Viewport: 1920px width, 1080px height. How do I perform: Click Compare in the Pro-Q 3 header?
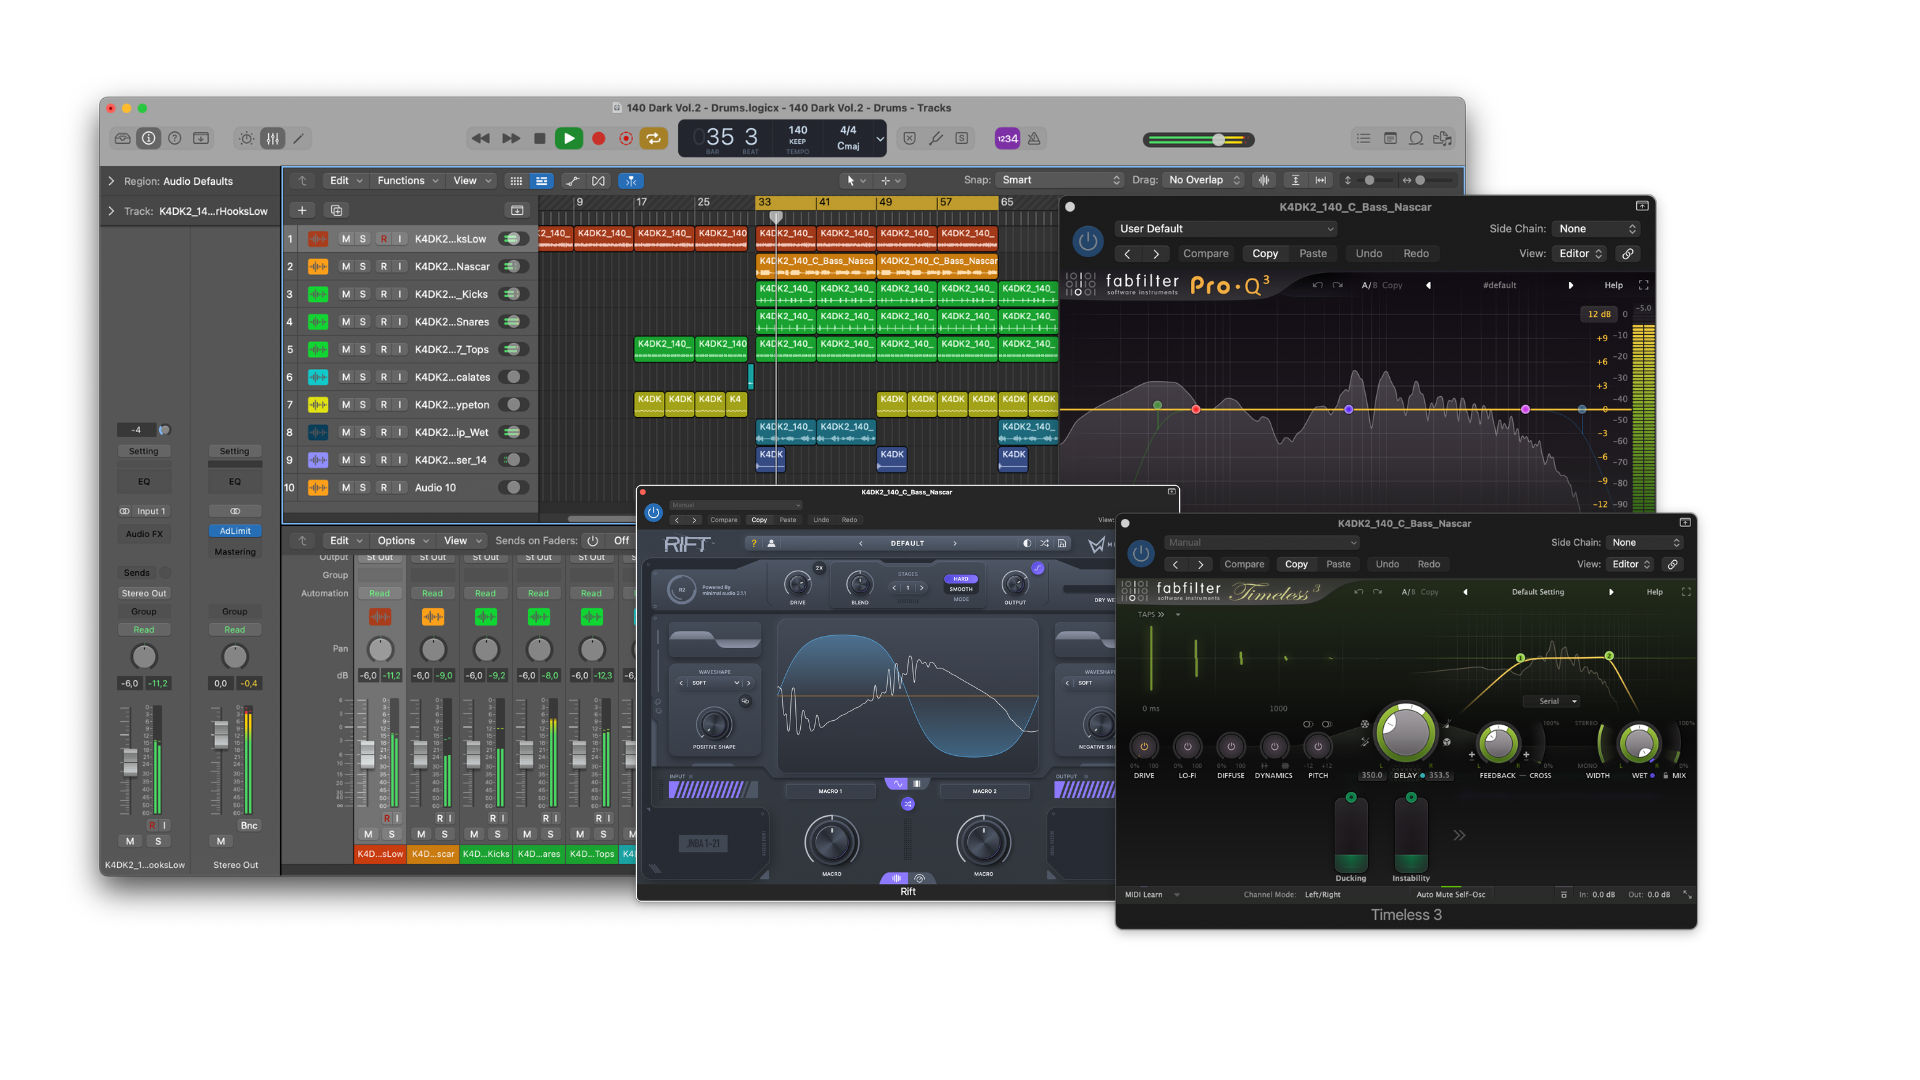pyautogui.click(x=1205, y=254)
